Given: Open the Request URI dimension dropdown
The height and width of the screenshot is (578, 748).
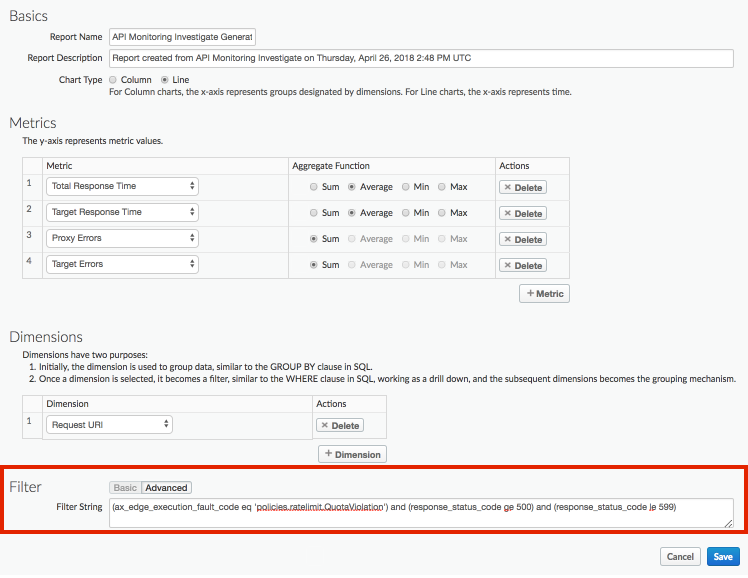Looking at the screenshot, I should pyautogui.click(x=109, y=424).
